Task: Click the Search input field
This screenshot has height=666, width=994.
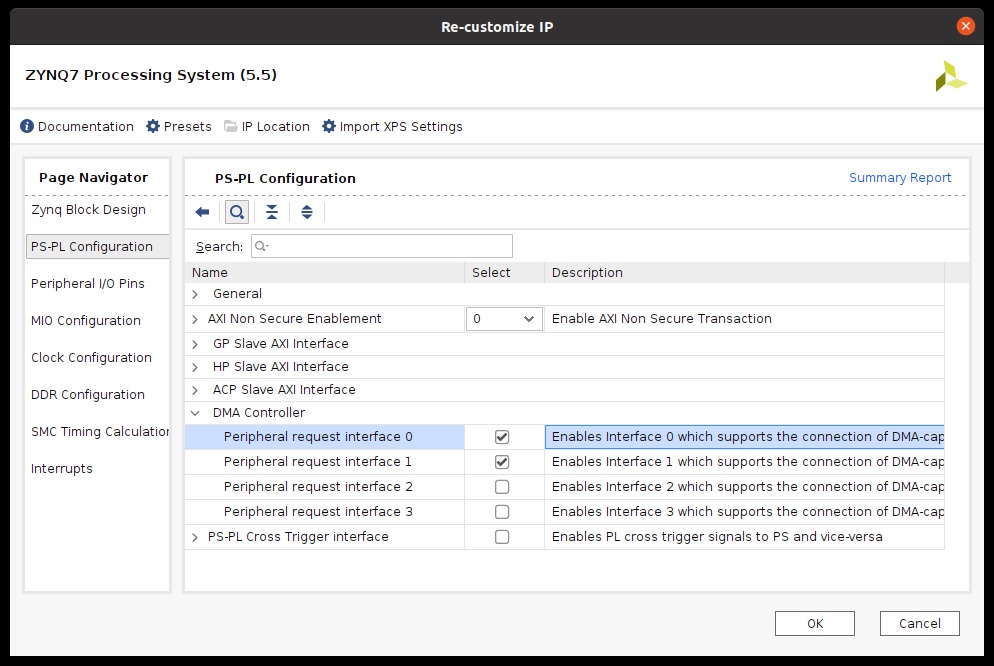Action: [382, 246]
